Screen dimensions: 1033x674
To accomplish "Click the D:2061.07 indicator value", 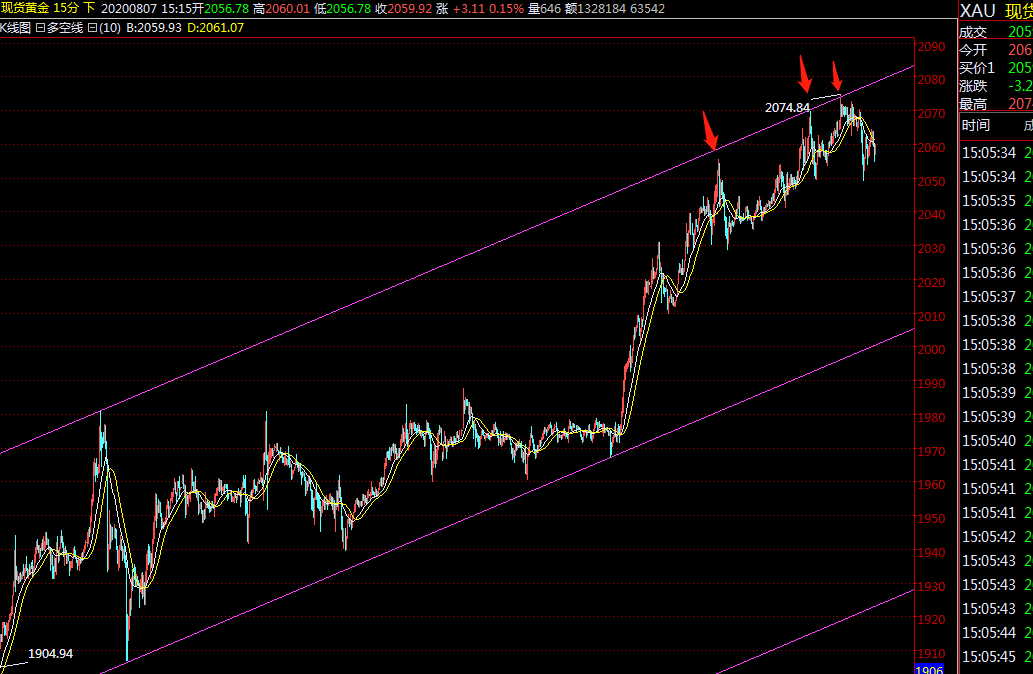I will coord(215,28).
